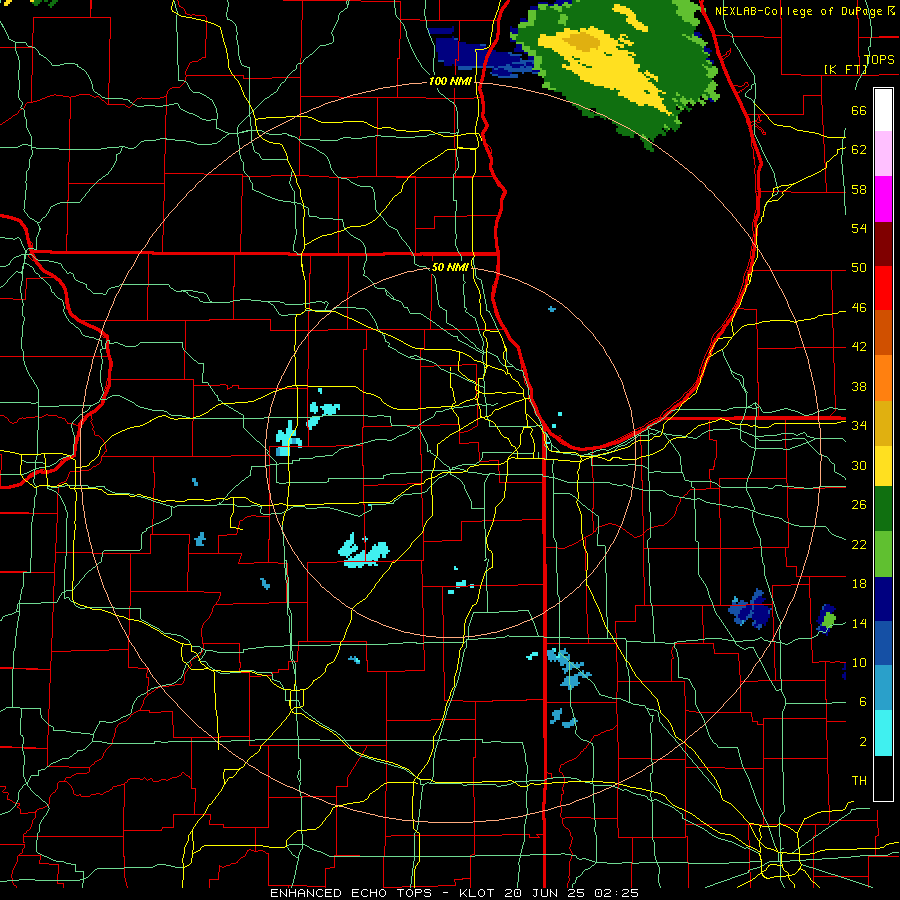Click the 66 value on the scale
Screen dimensions: 900x900
click(x=859, y=110)
